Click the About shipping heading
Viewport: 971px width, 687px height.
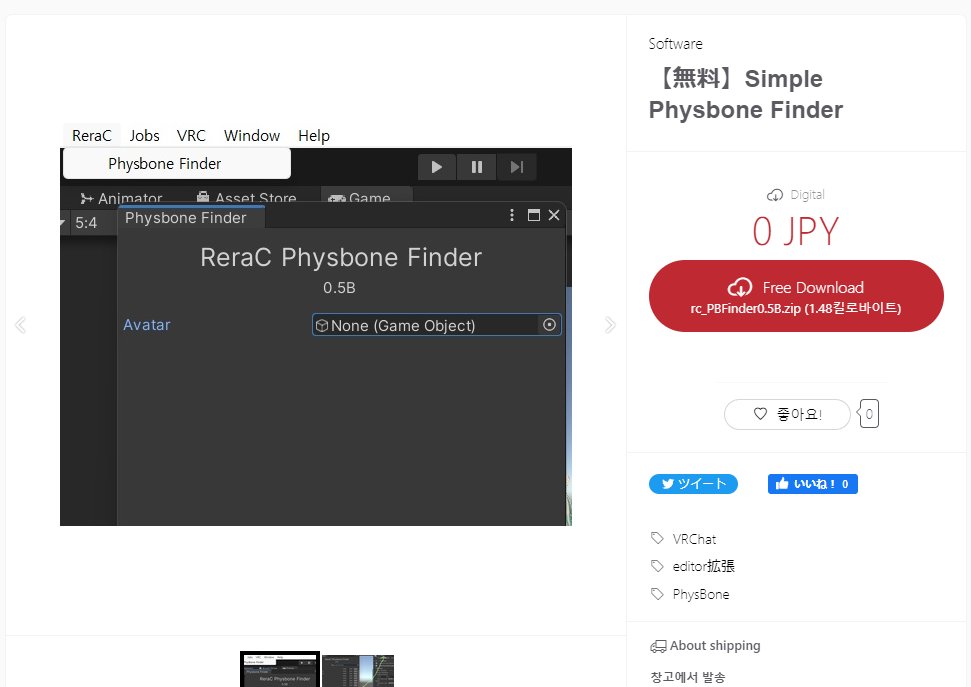click(x=715, y=645)
